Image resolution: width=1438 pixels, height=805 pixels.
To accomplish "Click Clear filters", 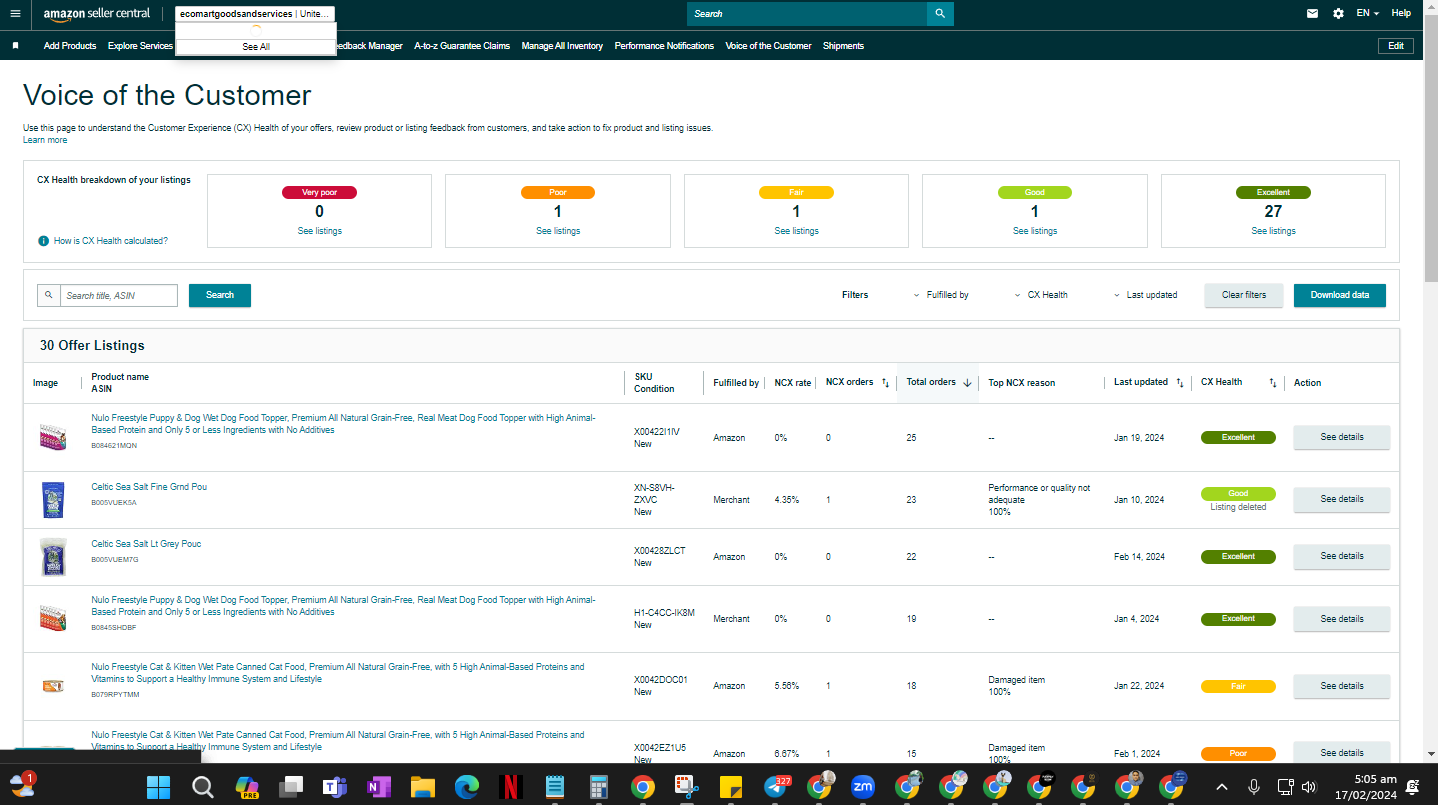I will click(x=1244, y=295).
